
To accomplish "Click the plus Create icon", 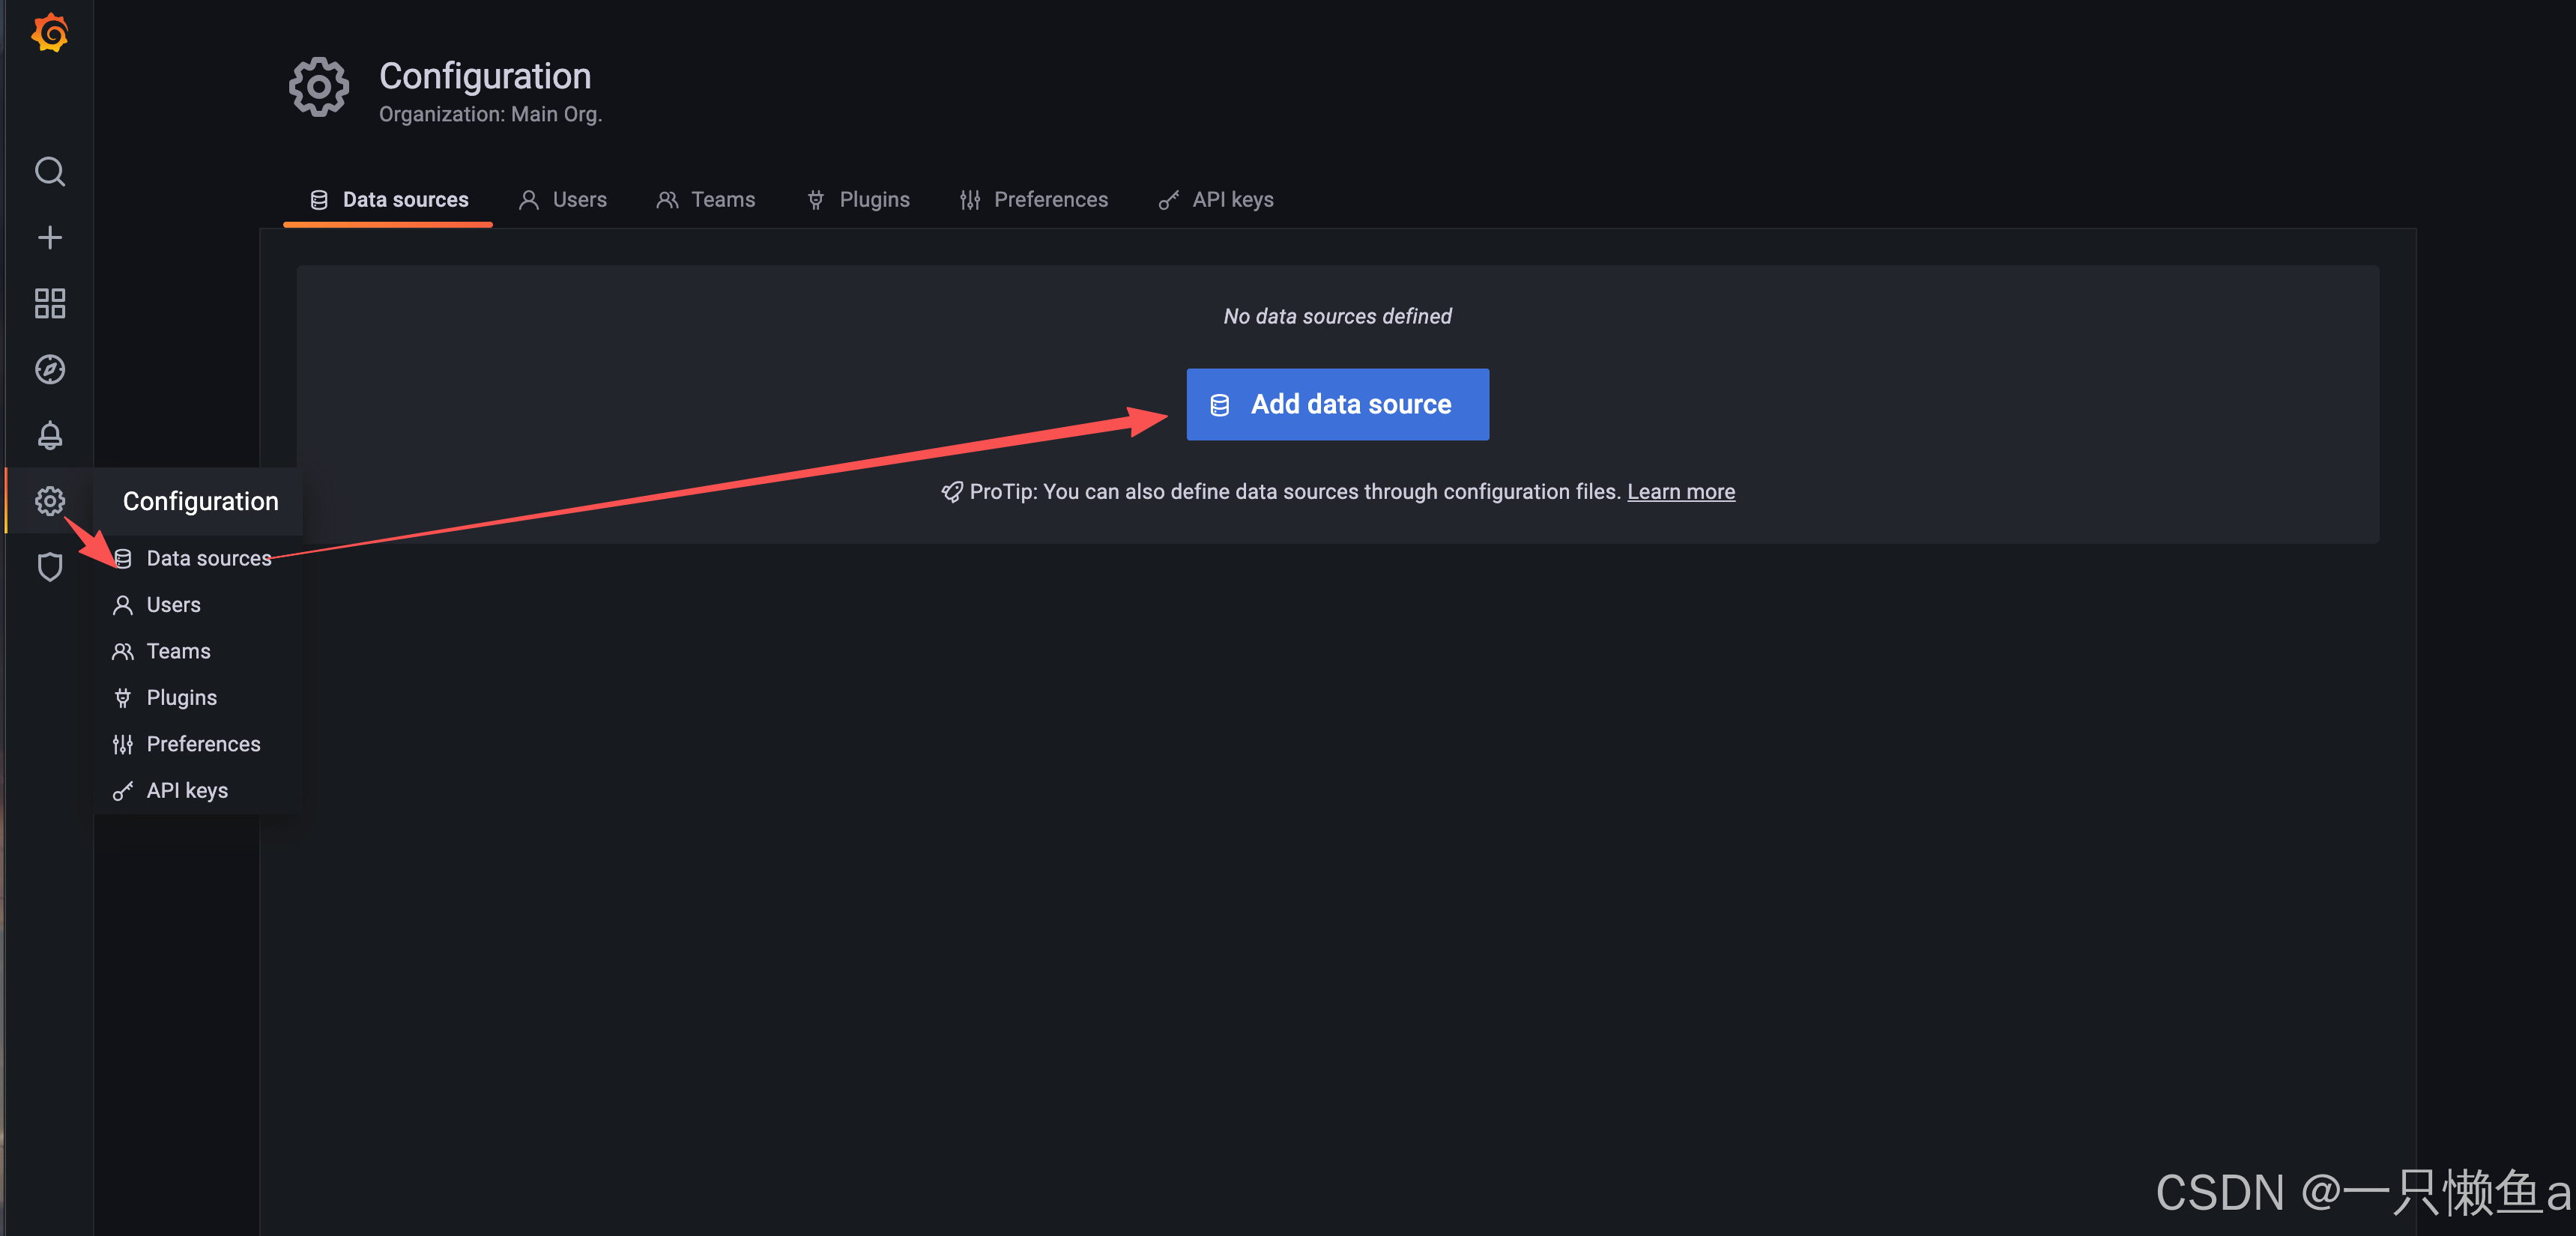I will (49, 238).
